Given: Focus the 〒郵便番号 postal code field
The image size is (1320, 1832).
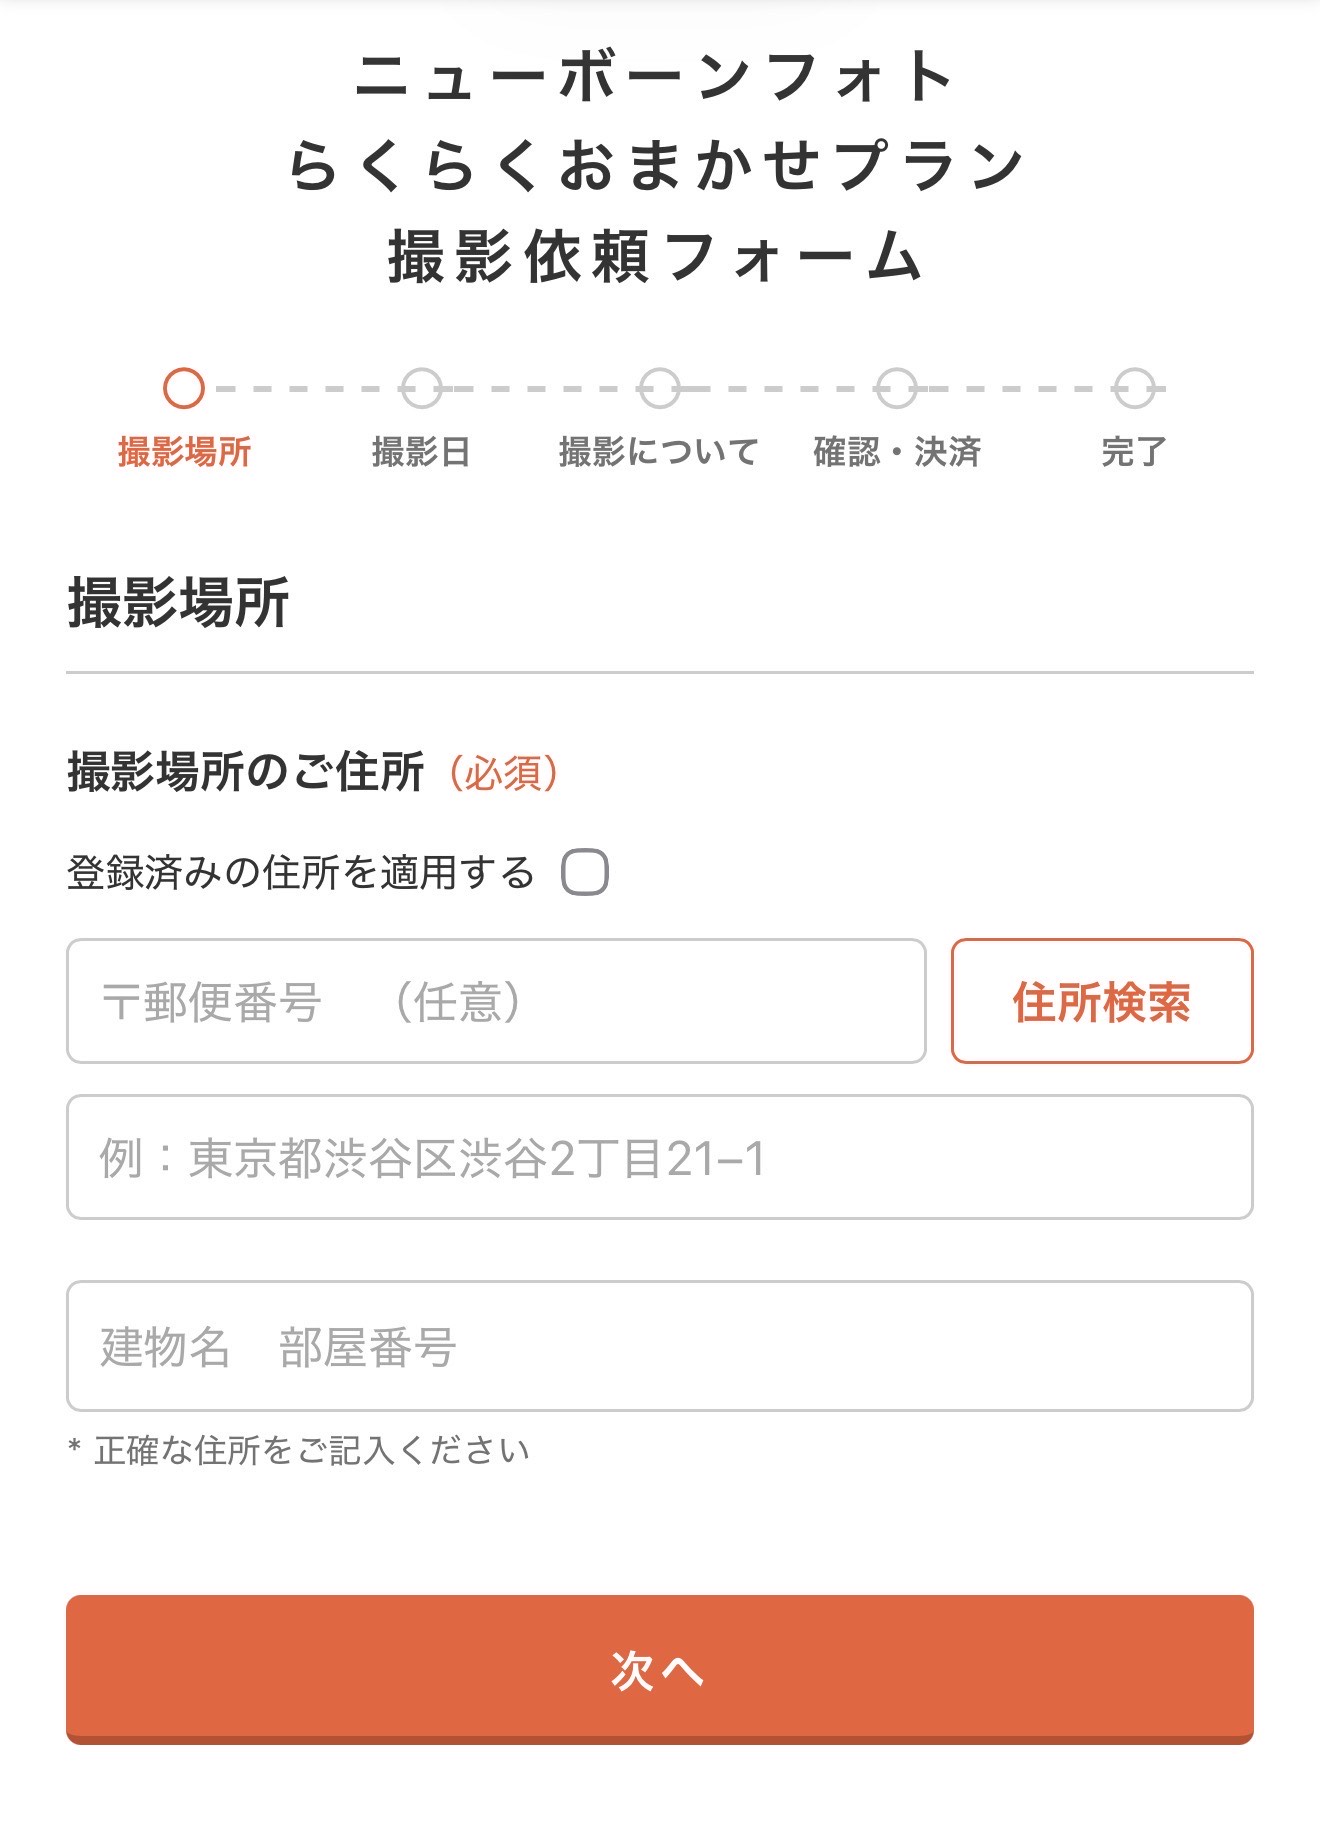Looking at the screenshot, I should pyautogui.click(x=496, y=1001).
